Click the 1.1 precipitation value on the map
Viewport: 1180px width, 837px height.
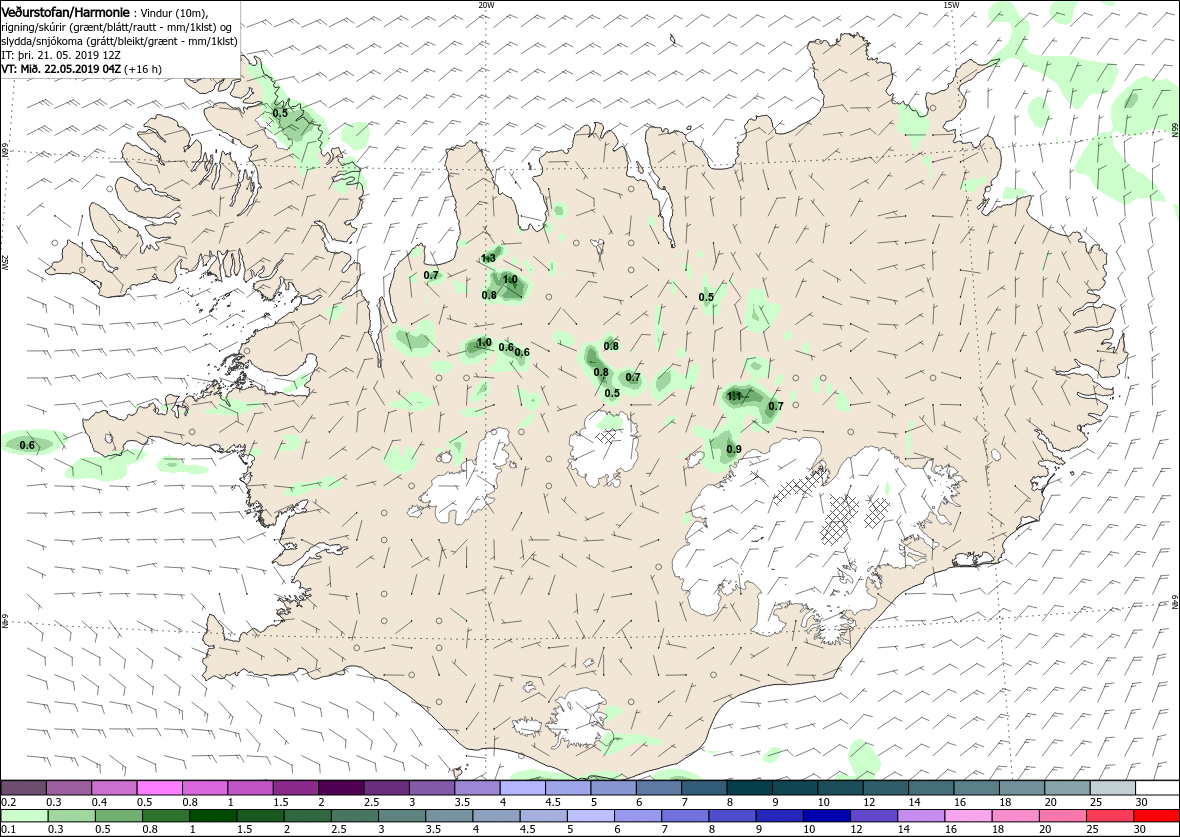tap(735, 396)
